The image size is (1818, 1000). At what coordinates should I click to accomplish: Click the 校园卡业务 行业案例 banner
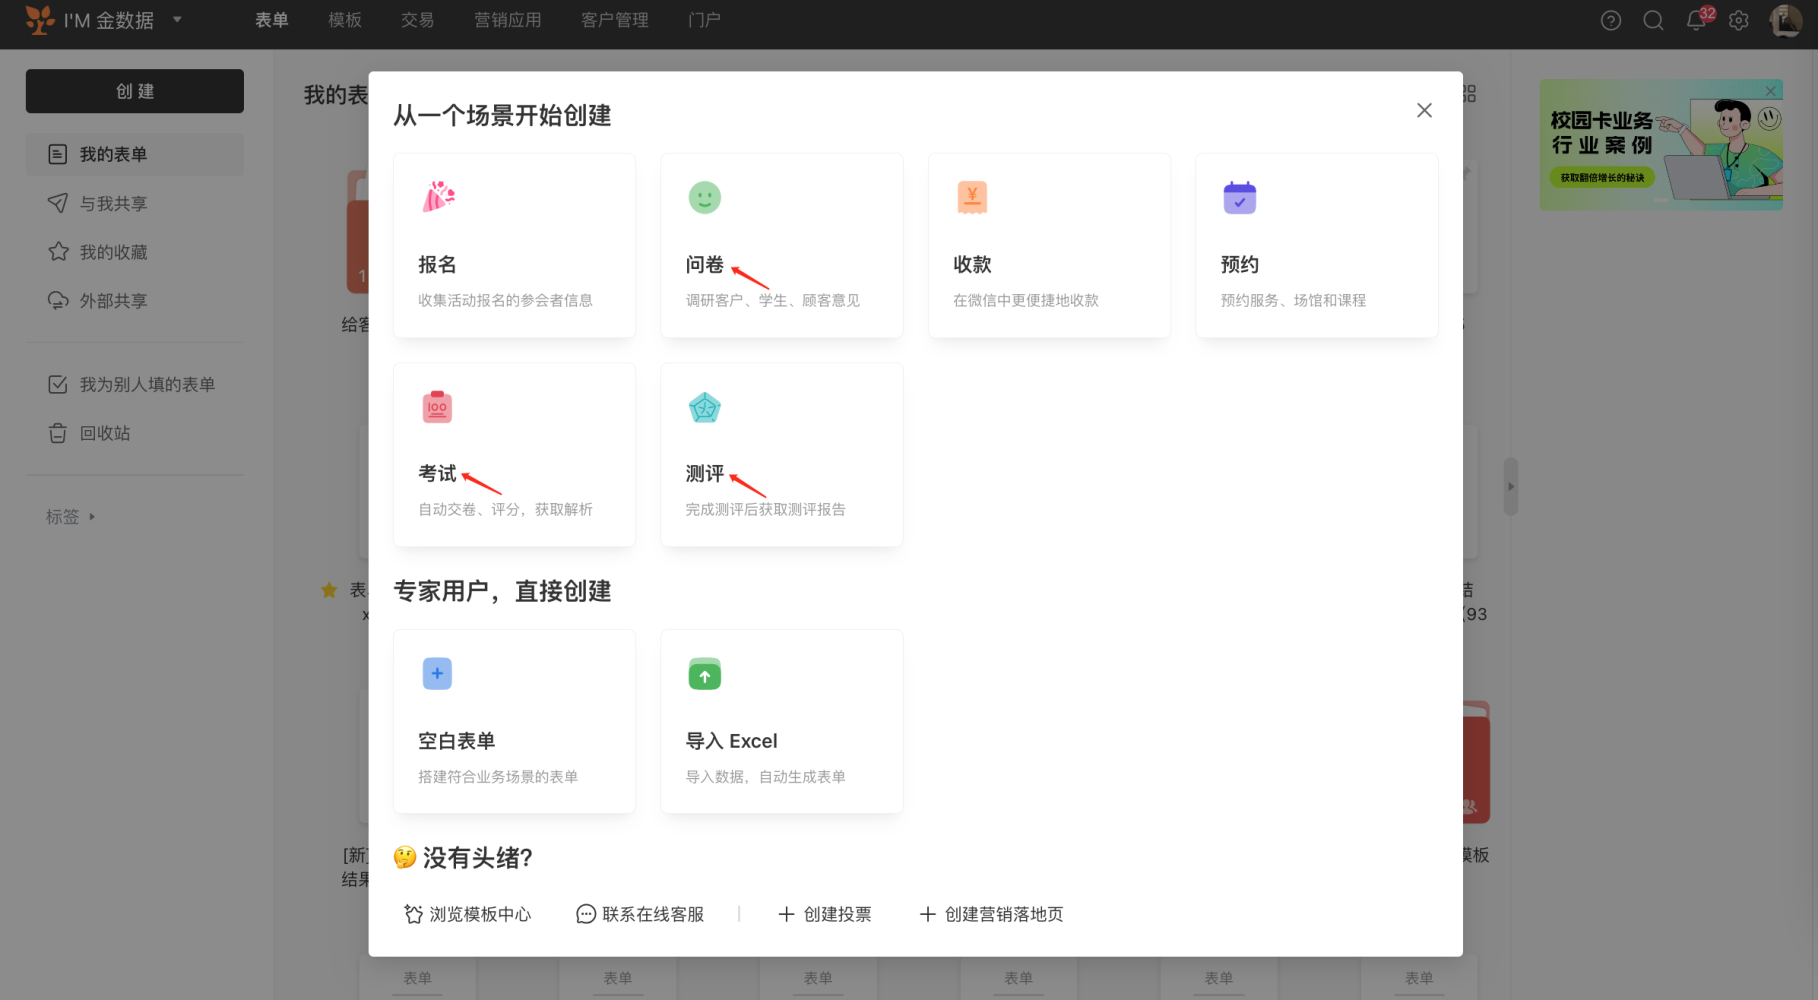click(x=1661, y=145)
